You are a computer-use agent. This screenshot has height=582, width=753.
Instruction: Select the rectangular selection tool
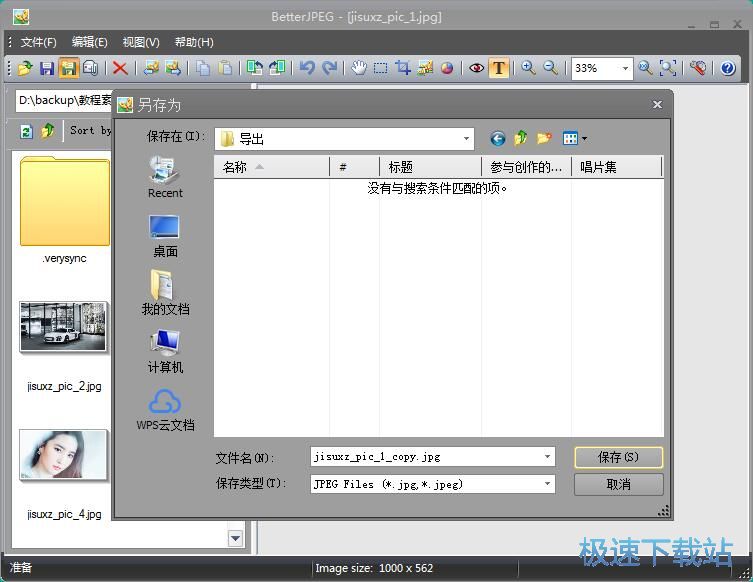coord(380,68)
